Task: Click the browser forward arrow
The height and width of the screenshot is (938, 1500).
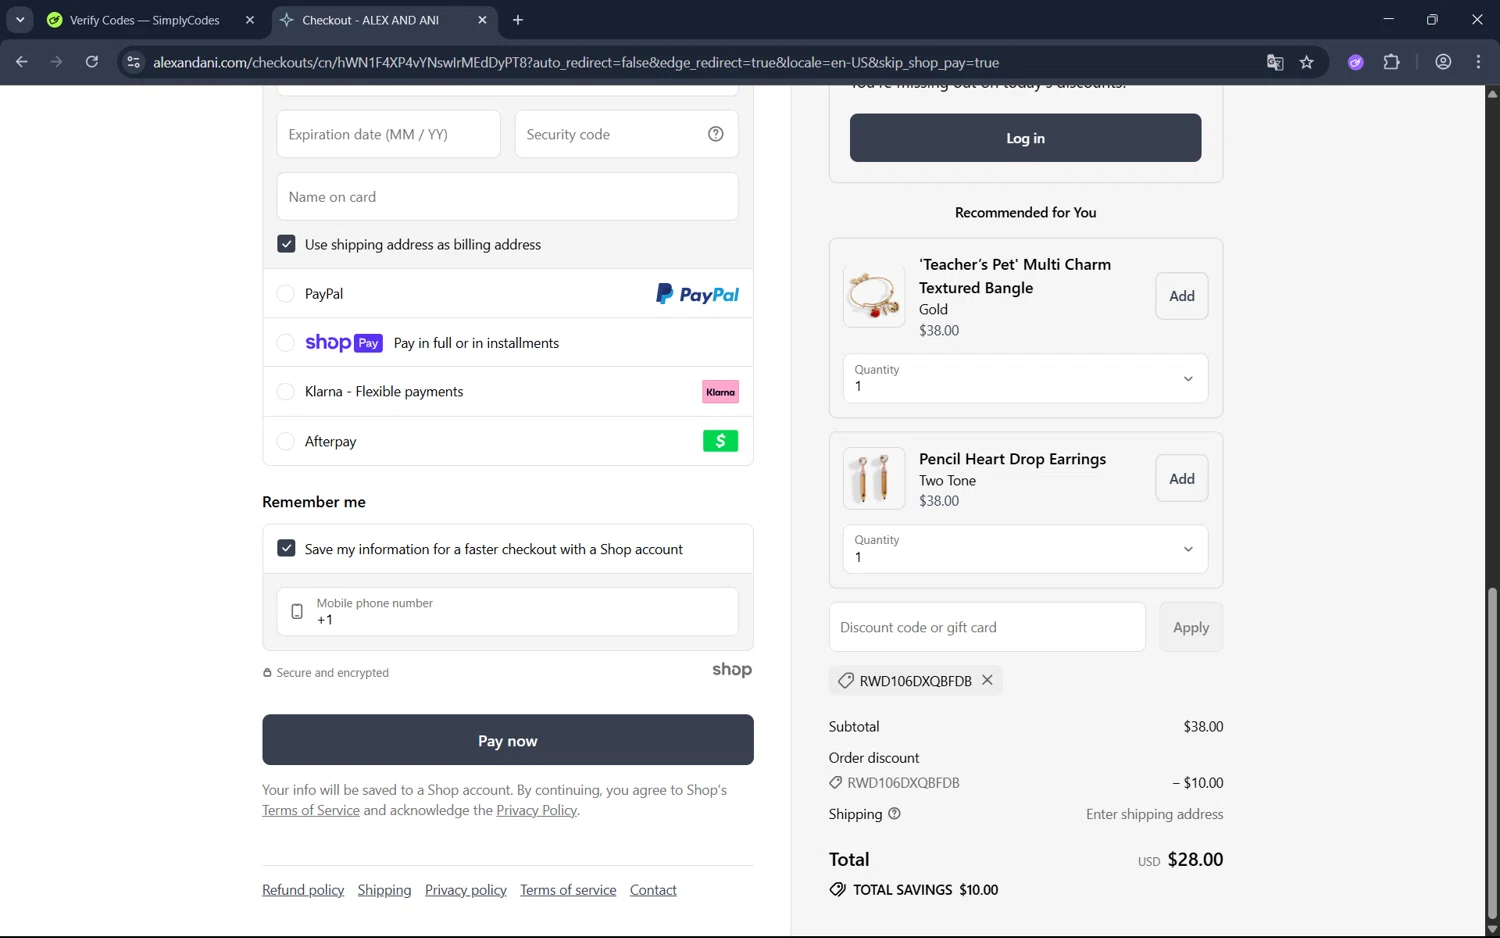Action: coord(56,62)
